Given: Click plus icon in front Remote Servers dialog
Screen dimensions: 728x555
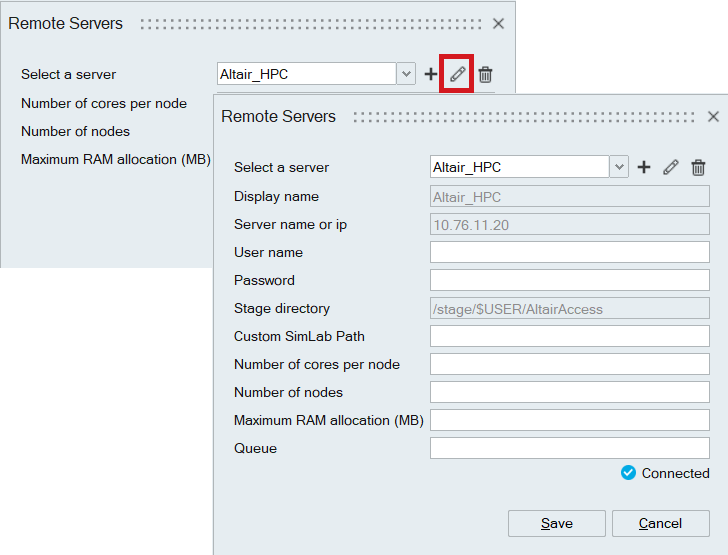Looking at the screenshot, I should tap(644, 167).
